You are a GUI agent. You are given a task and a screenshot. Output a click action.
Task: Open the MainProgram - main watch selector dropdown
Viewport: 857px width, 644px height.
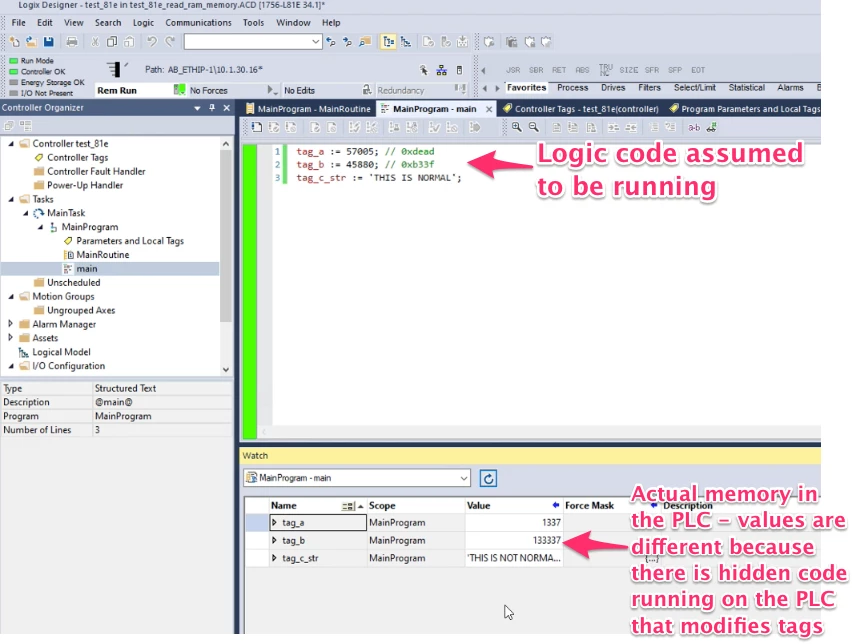point(465,478)
